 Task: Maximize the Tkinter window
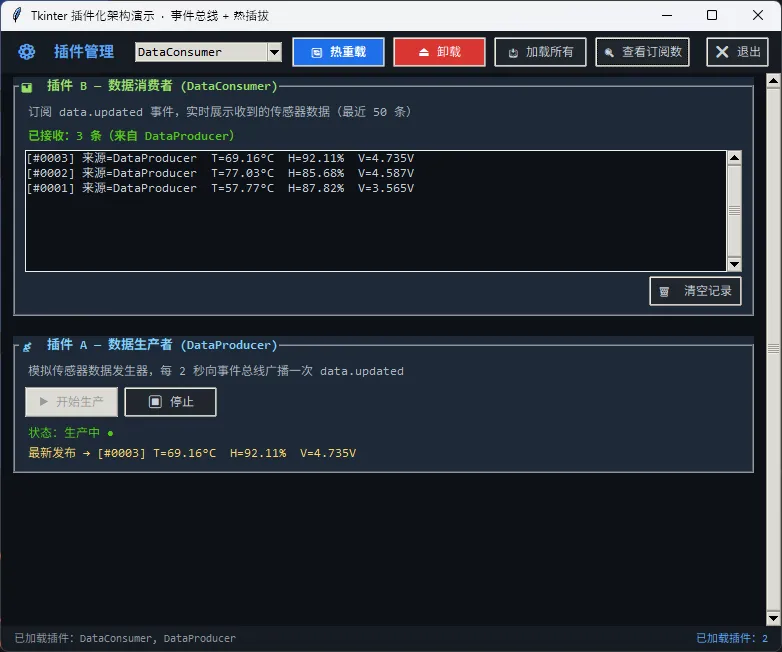point(712,15)
